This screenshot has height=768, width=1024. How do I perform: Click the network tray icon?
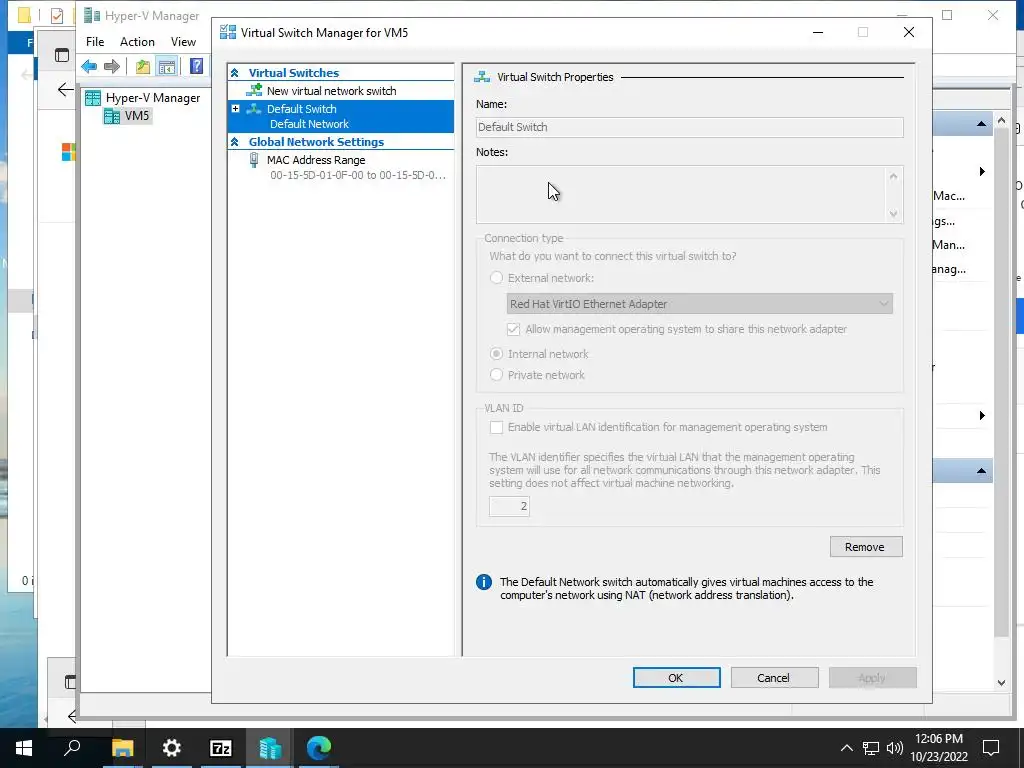point(871,748)
